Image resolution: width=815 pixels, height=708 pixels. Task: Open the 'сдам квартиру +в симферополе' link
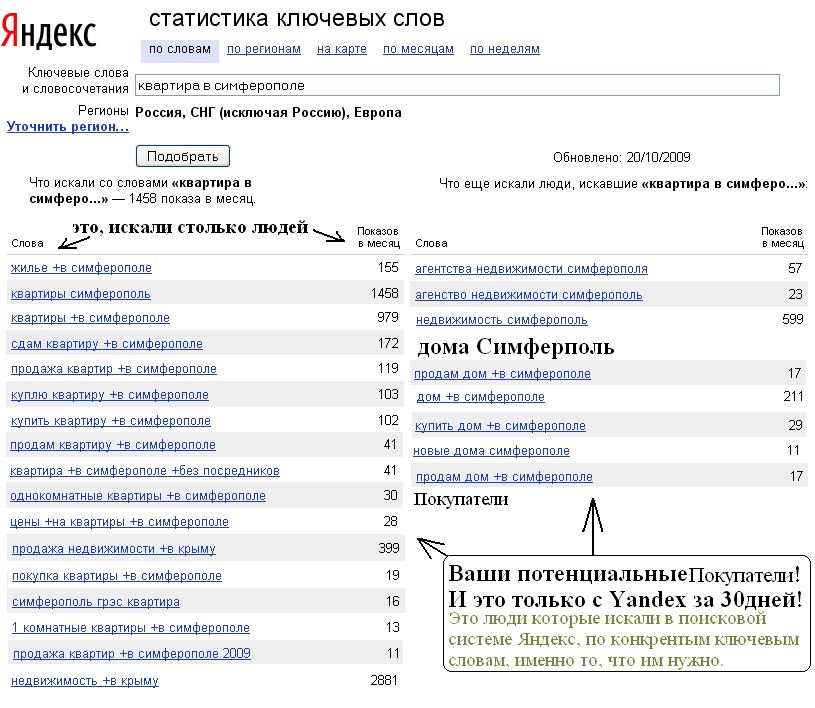coord(107,344)
